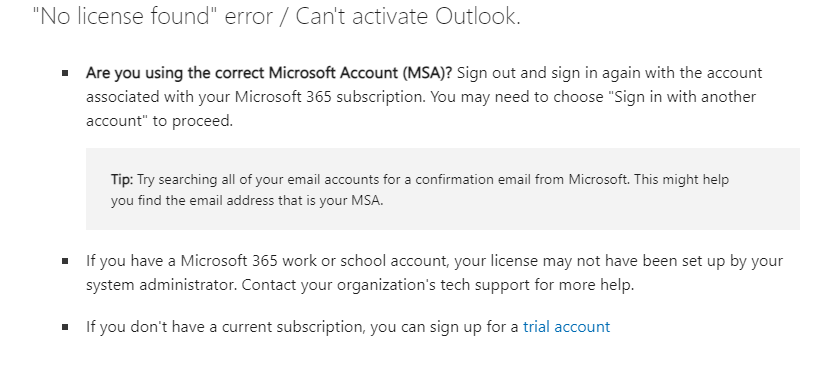Click inside the gray tip box
Viewport: 839px width, 365px height.
coord(443,189)
